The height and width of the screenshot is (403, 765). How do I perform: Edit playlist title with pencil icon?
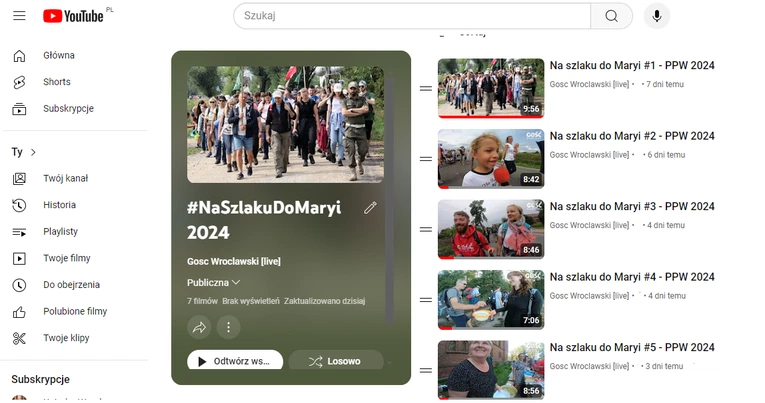(370, 208)
